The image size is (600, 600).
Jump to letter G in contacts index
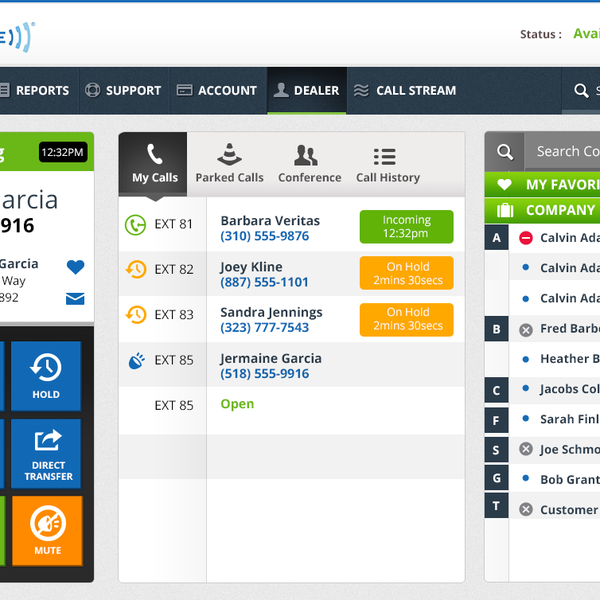pos(496,478)
